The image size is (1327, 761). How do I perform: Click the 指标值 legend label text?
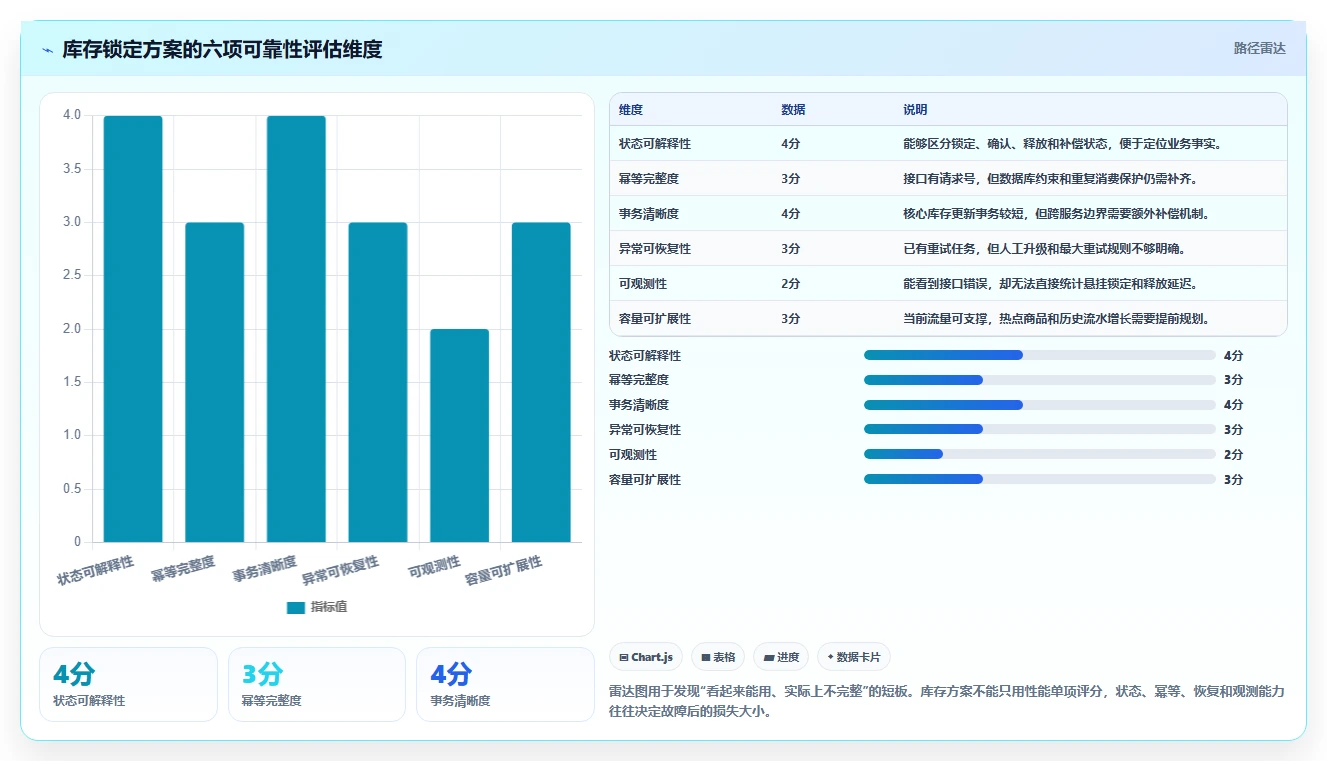click(329, 607)
